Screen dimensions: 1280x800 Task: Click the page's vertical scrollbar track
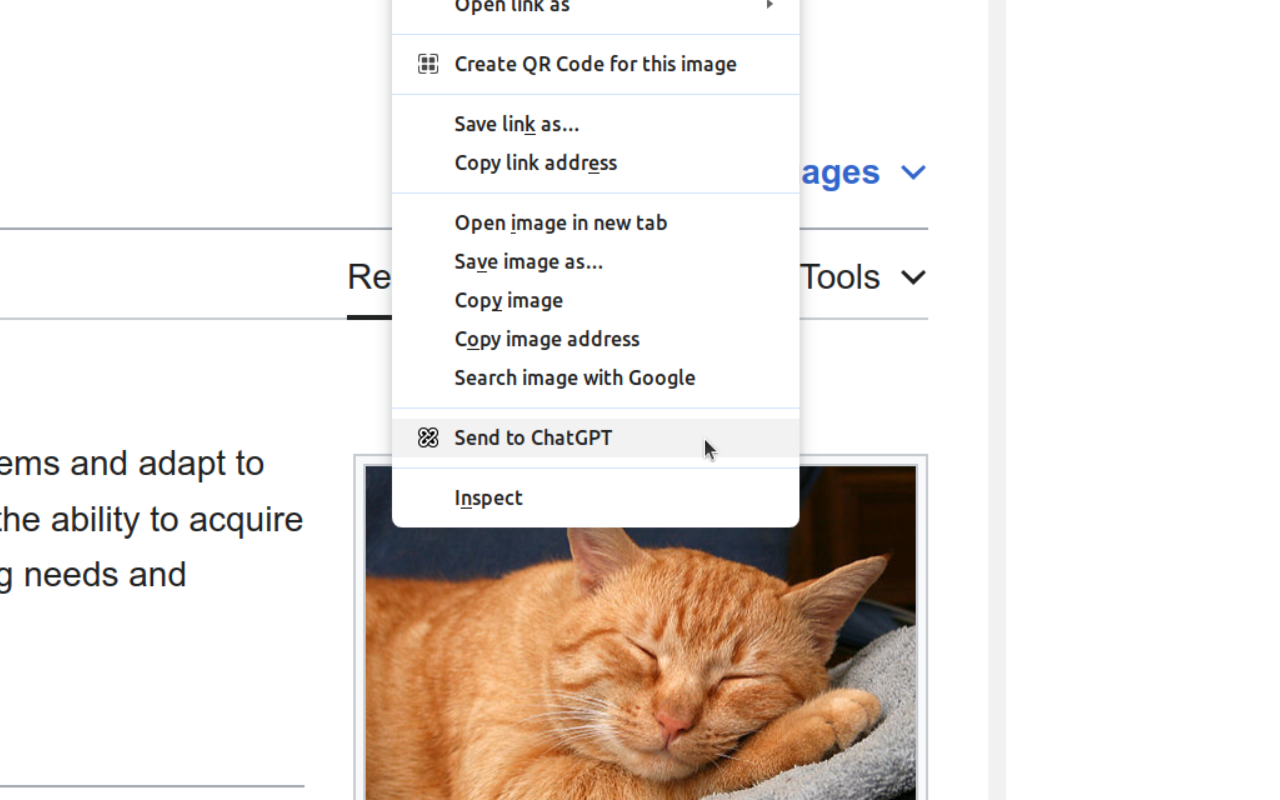[x=997, y=400]
